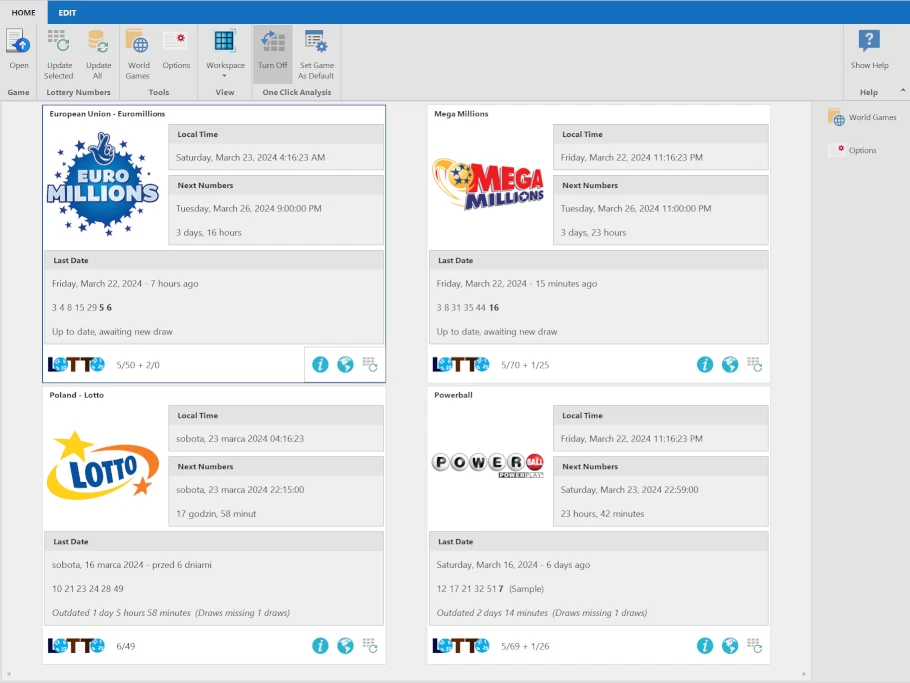This screenshot has height=683, width=910.
Task: Click 'European Union - Euromillions' title
Action: (x=107, y=114)
